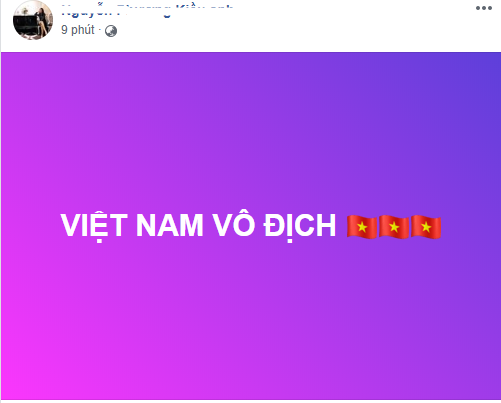Click the purple area above the post text
Viewport: 501px width, 403px height.
(250, 133)
